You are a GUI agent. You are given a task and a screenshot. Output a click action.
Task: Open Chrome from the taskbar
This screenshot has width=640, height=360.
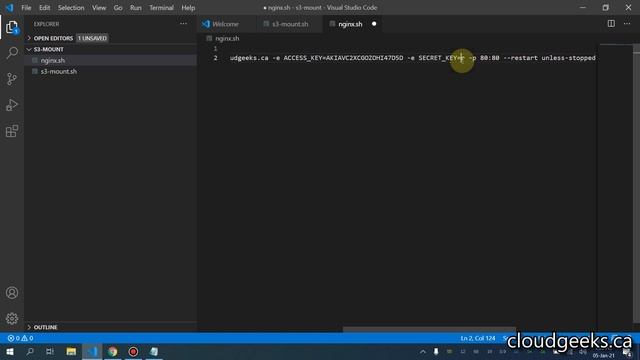(x=113, y=351)
